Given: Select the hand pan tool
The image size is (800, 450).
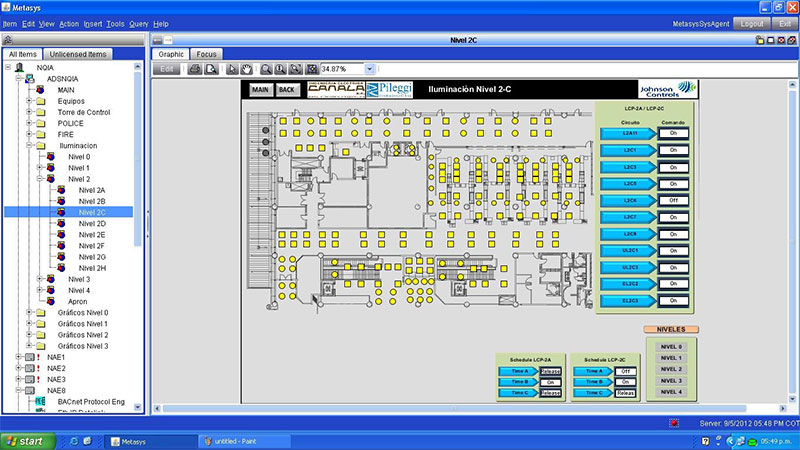Looking at the screenshot, I should (x=246, y=69).
